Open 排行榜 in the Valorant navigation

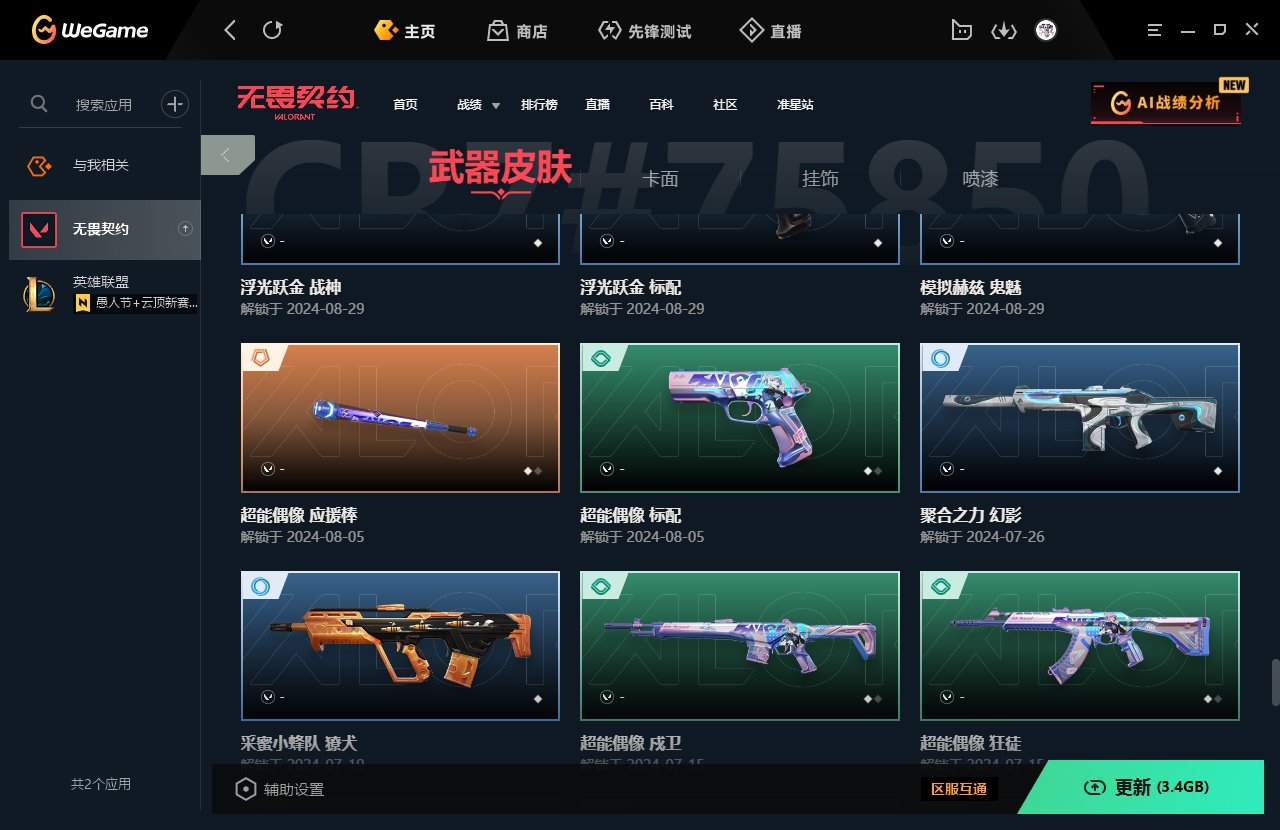click(x=539, y=104)
